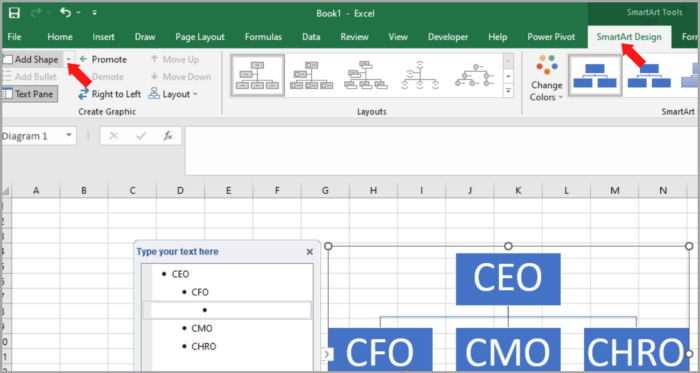
Task: Collapse text pane using side arrow tab
Action: [327, 354]
